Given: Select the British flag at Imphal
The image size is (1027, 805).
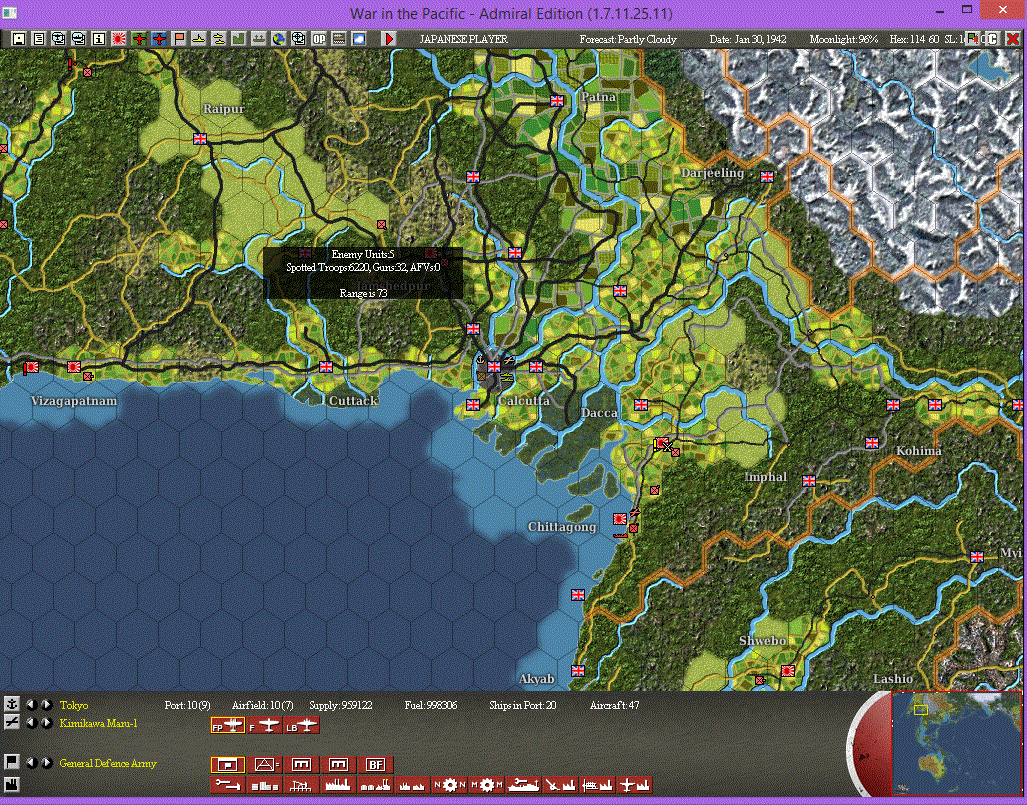Looking at the screenshot, I should (809, 481).
